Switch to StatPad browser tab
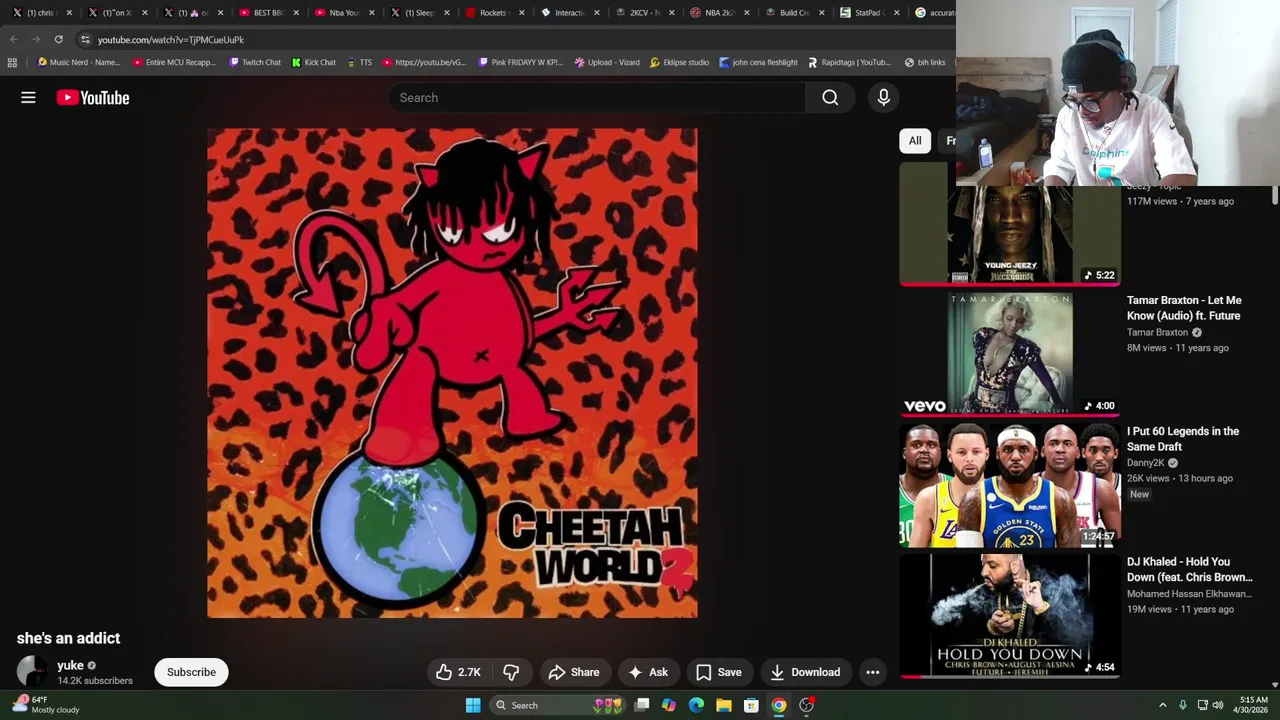 (863, 13)
